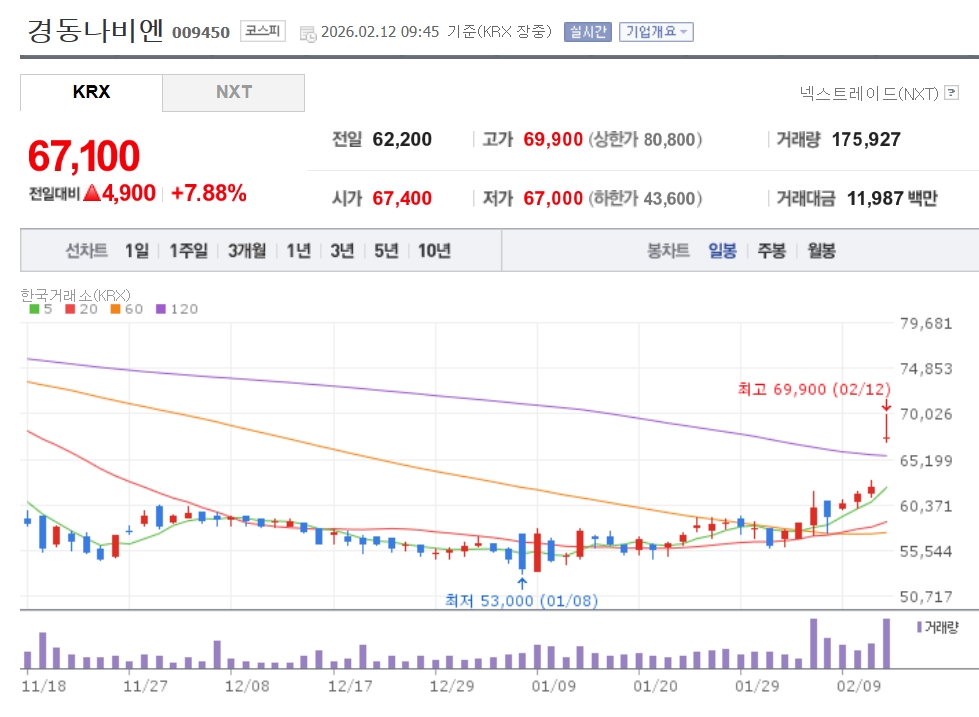Image resolution: width=979 pixels, height=717 pixels.
Task: Select the 1일 line chart period
Action: click(x=137, y=250)
